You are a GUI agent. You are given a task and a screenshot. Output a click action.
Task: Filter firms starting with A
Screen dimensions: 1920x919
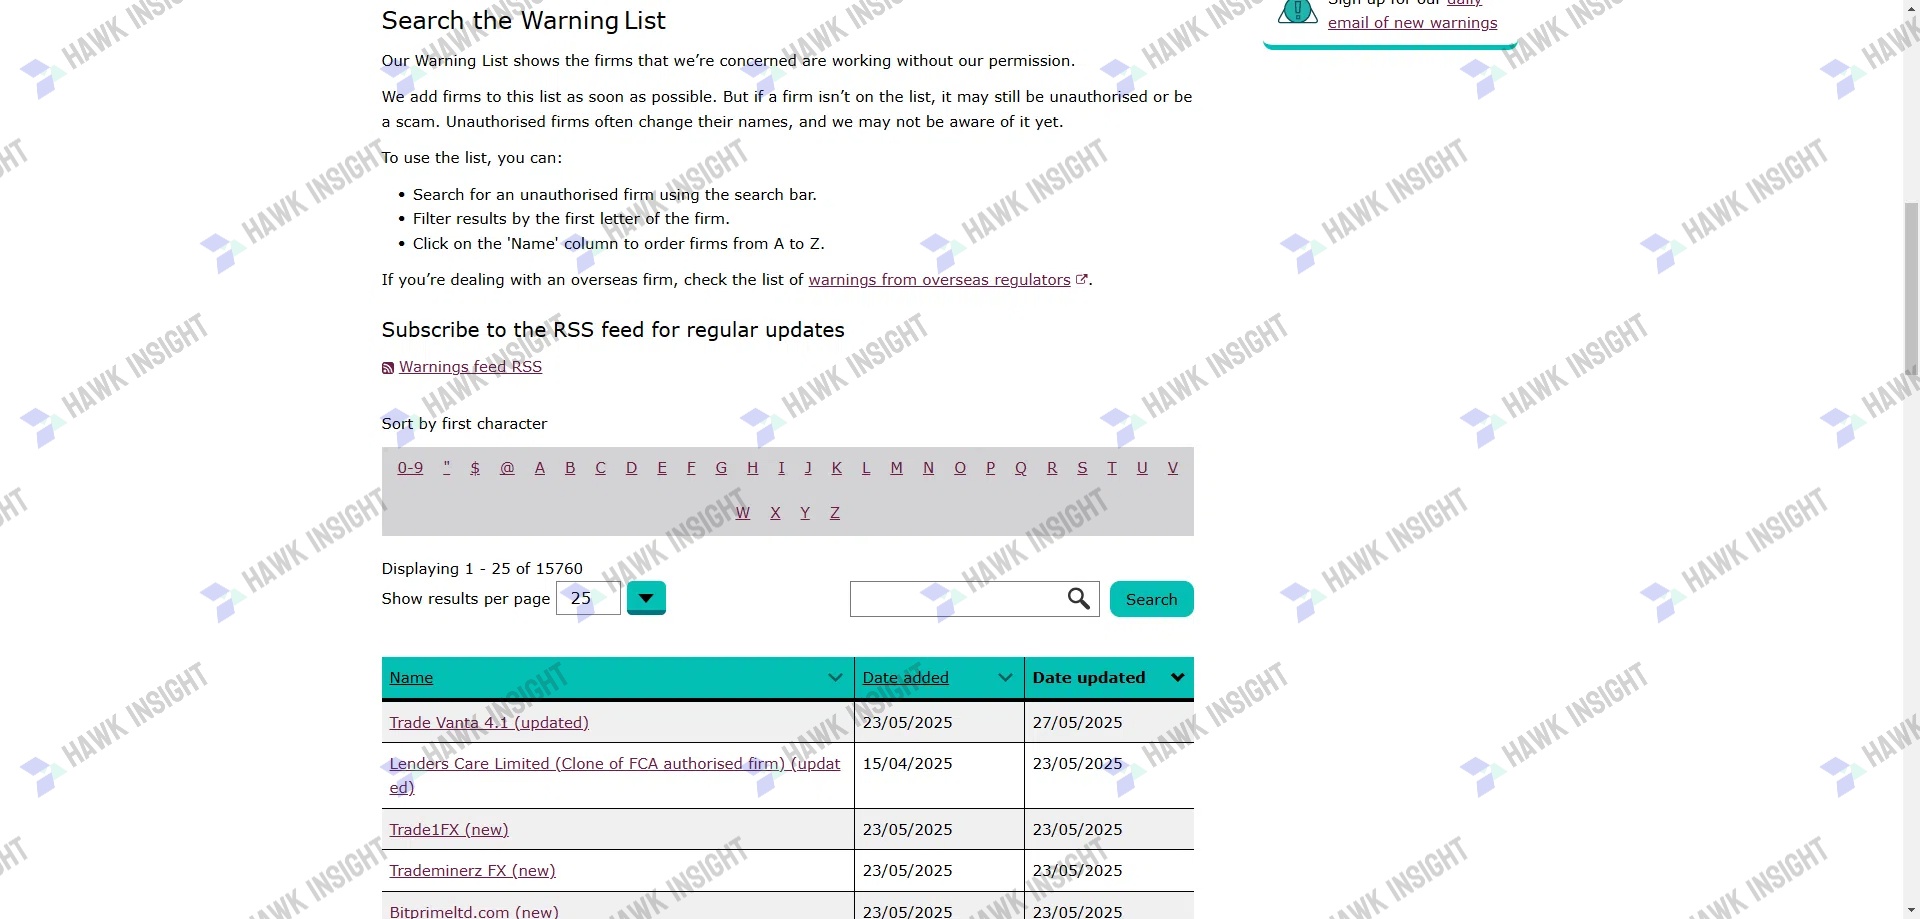click(x=540, y=467)
